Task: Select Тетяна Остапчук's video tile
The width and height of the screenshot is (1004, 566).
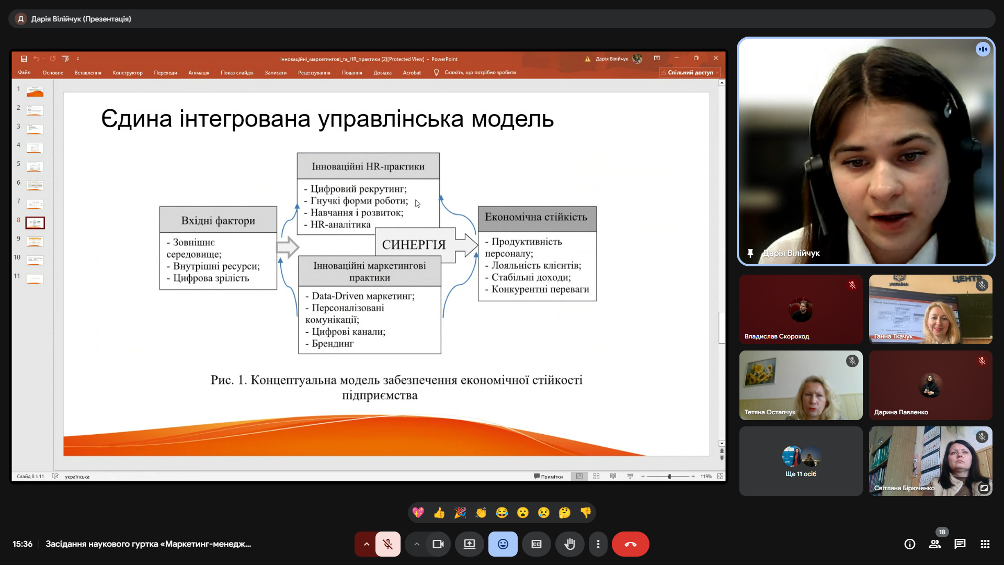Action: (800, 385)
